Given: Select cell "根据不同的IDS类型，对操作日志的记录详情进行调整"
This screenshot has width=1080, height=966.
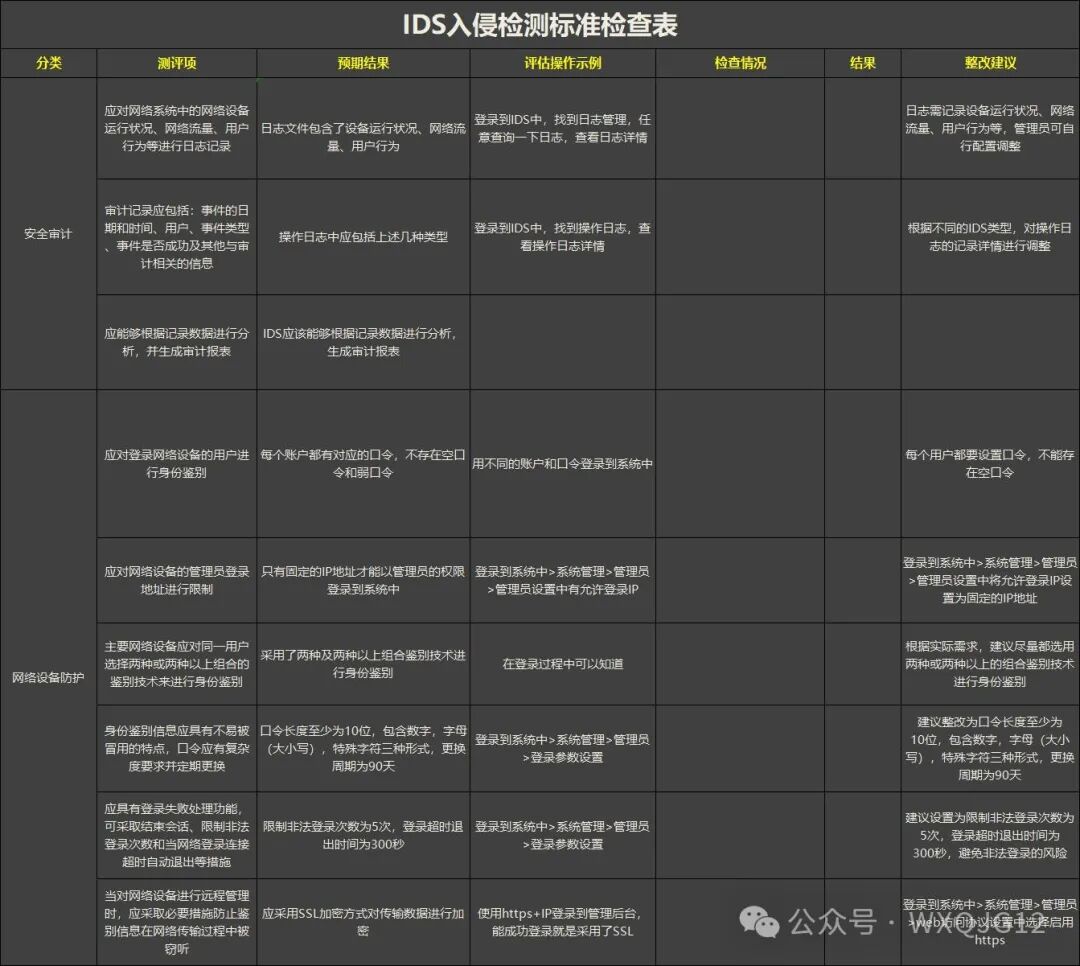Looking at the screenshot, I should (x=990, y=237).
